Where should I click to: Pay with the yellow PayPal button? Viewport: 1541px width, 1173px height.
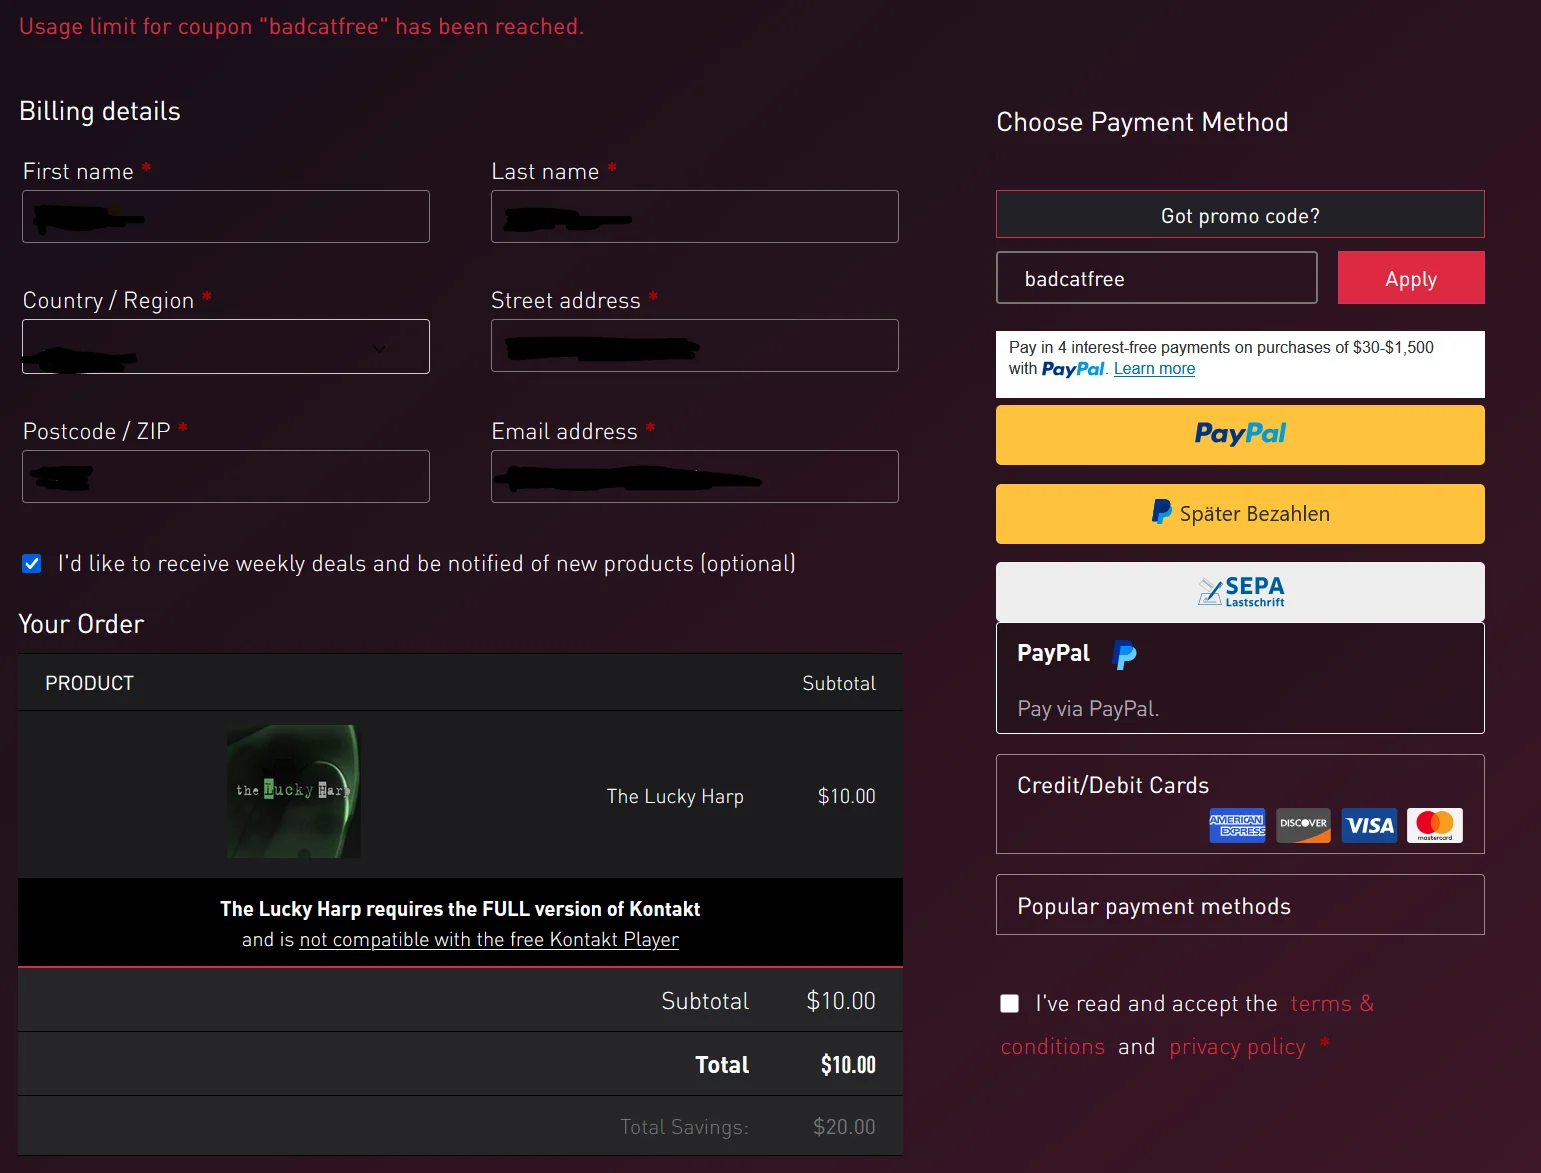pyautogui.click(x=1240, y=435)
